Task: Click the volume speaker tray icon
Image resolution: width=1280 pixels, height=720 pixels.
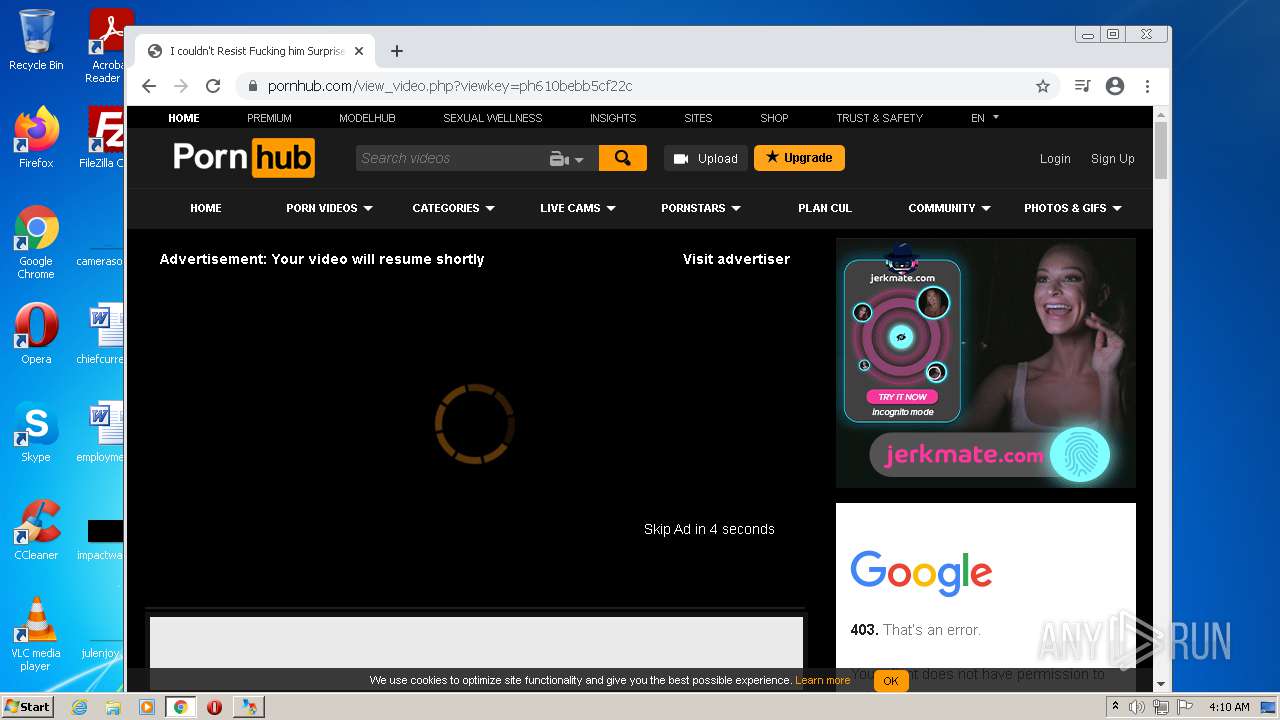Action: click(x=1136, y=707)
